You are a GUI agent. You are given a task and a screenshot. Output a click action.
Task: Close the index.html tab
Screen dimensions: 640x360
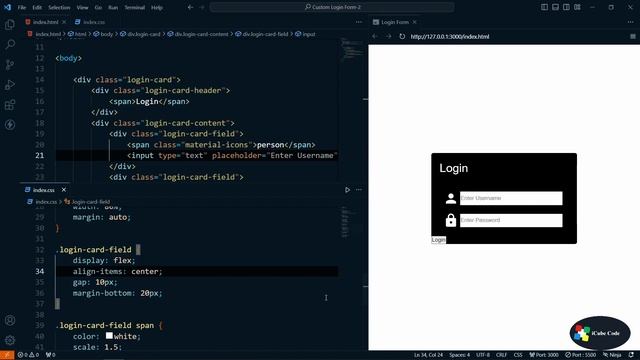click(64, 22)
